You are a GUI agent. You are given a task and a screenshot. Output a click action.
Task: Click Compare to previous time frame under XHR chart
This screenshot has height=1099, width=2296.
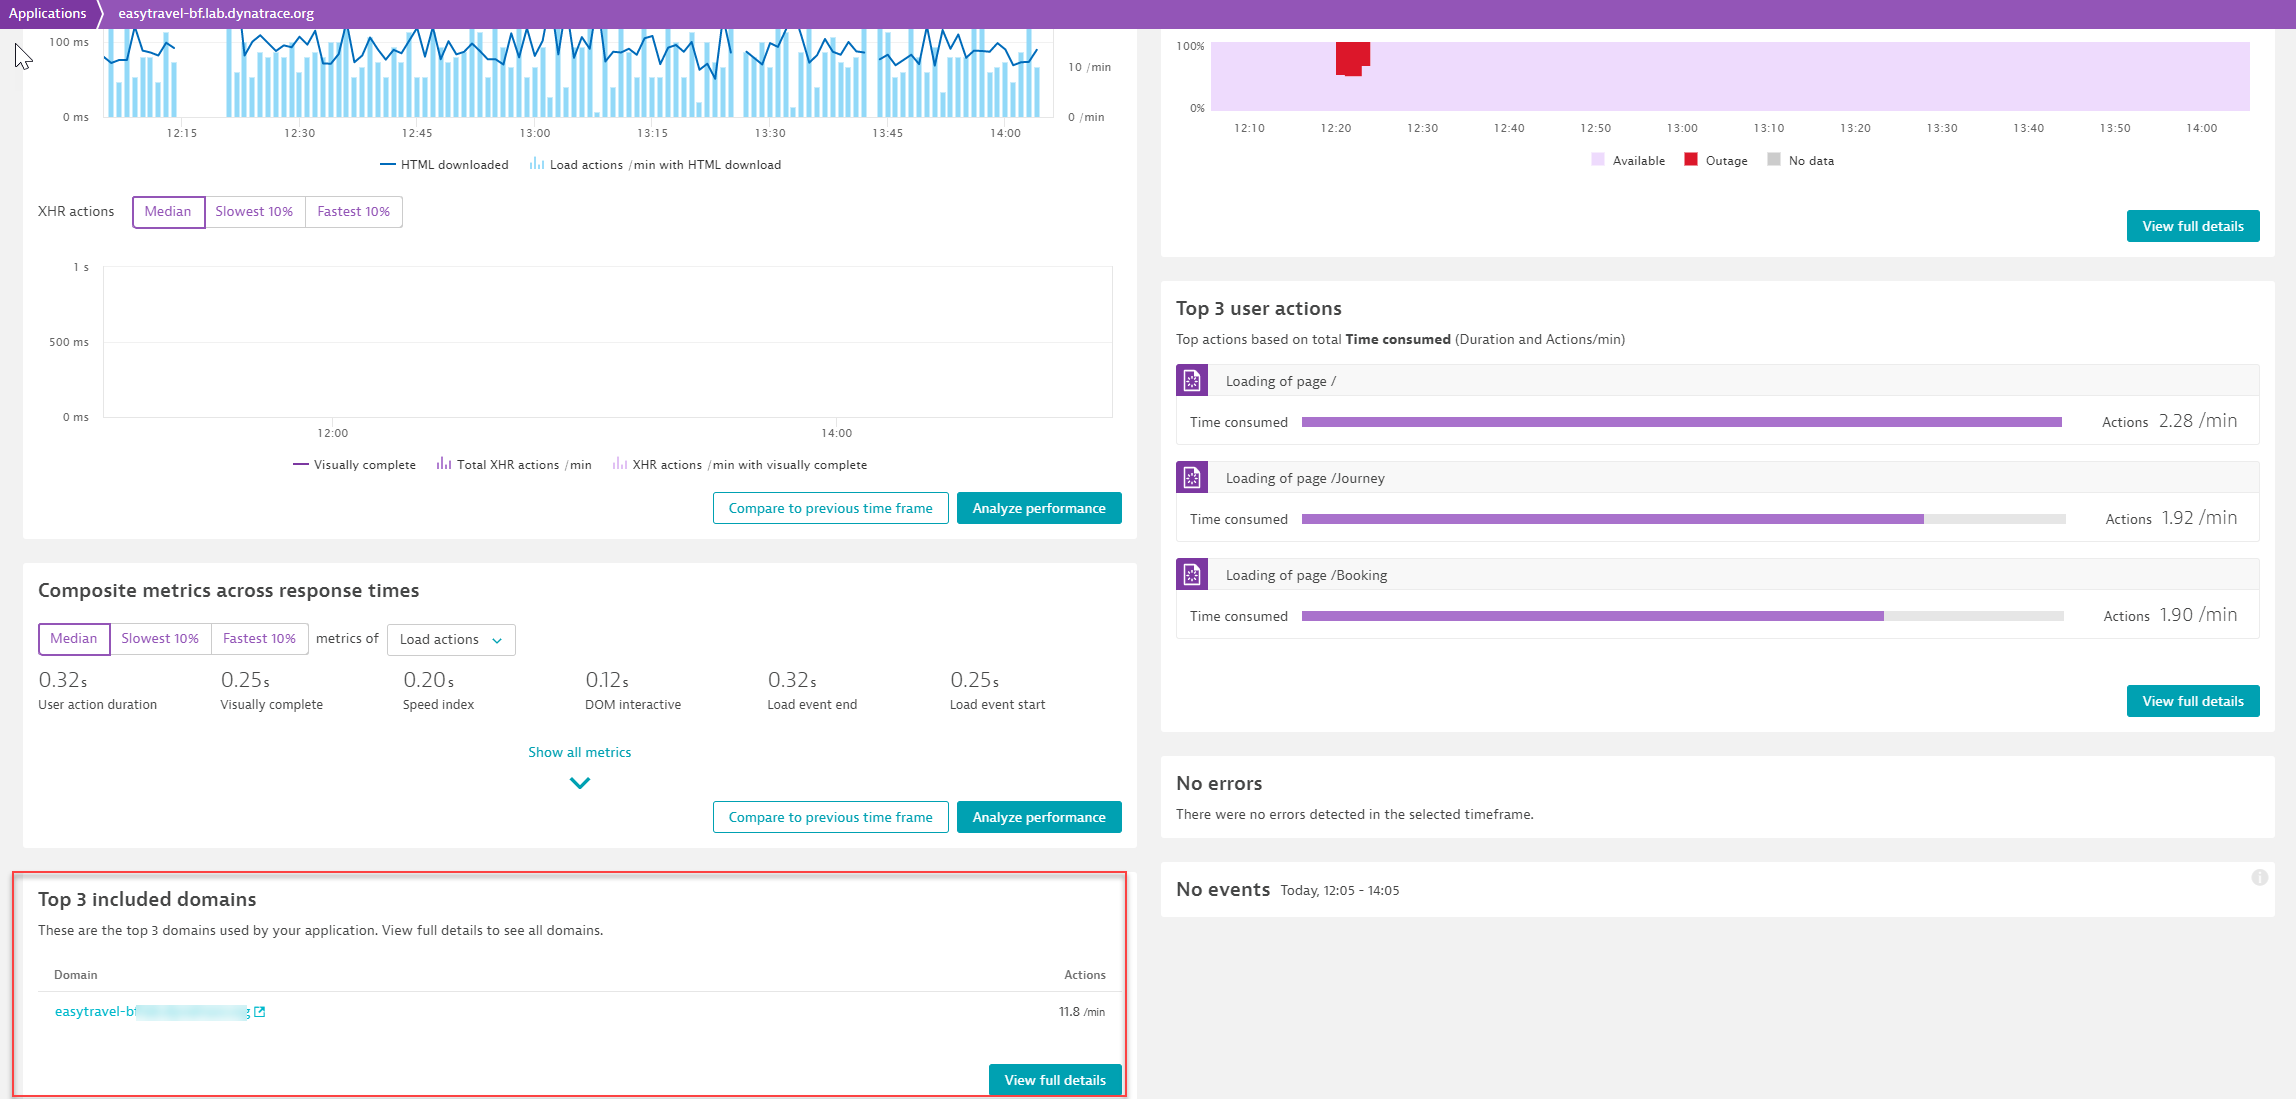(x=831, y=508)
